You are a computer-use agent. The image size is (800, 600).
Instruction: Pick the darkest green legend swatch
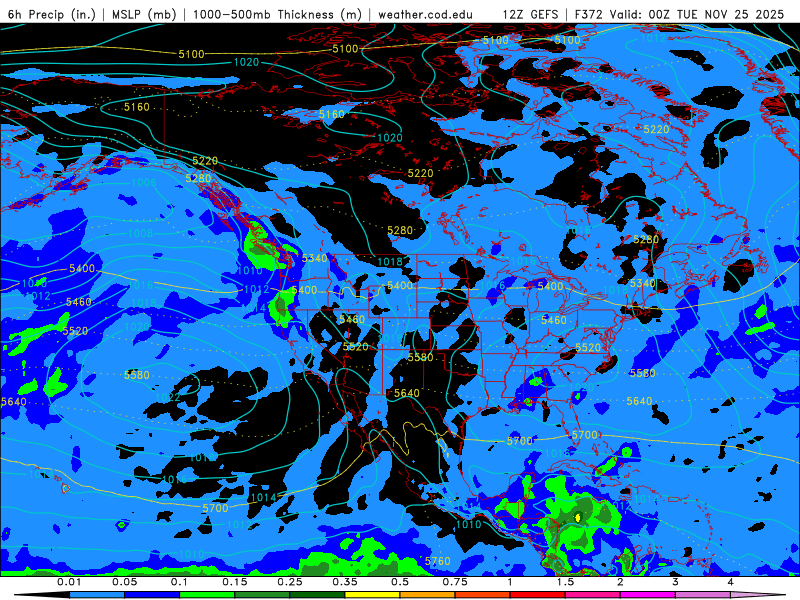[317, 595]
